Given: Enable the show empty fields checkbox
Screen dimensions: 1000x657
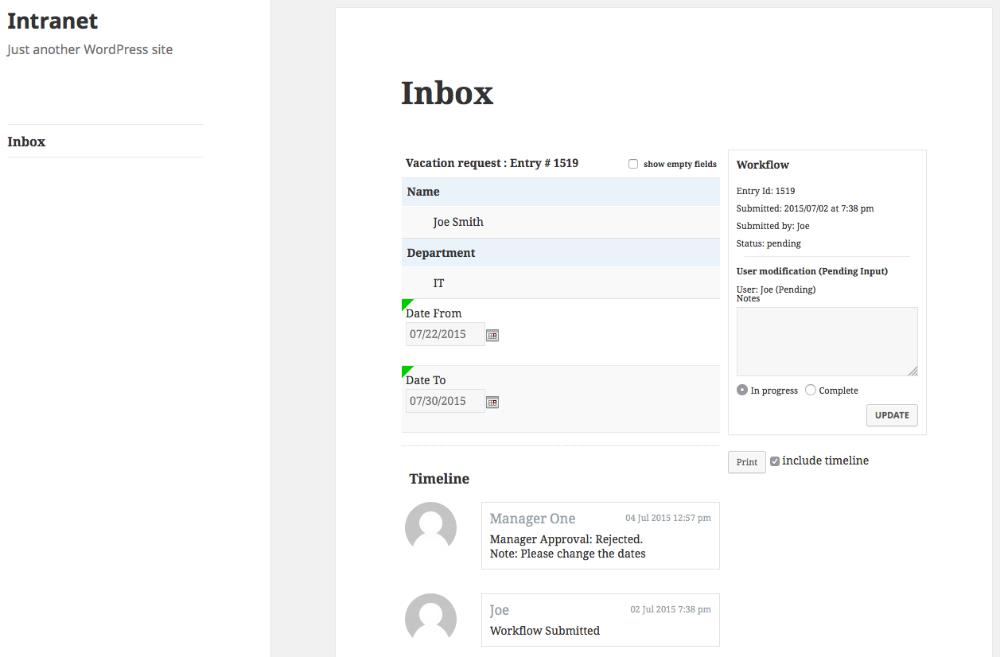Looking at the screenshot, I should tap(633, 164).
